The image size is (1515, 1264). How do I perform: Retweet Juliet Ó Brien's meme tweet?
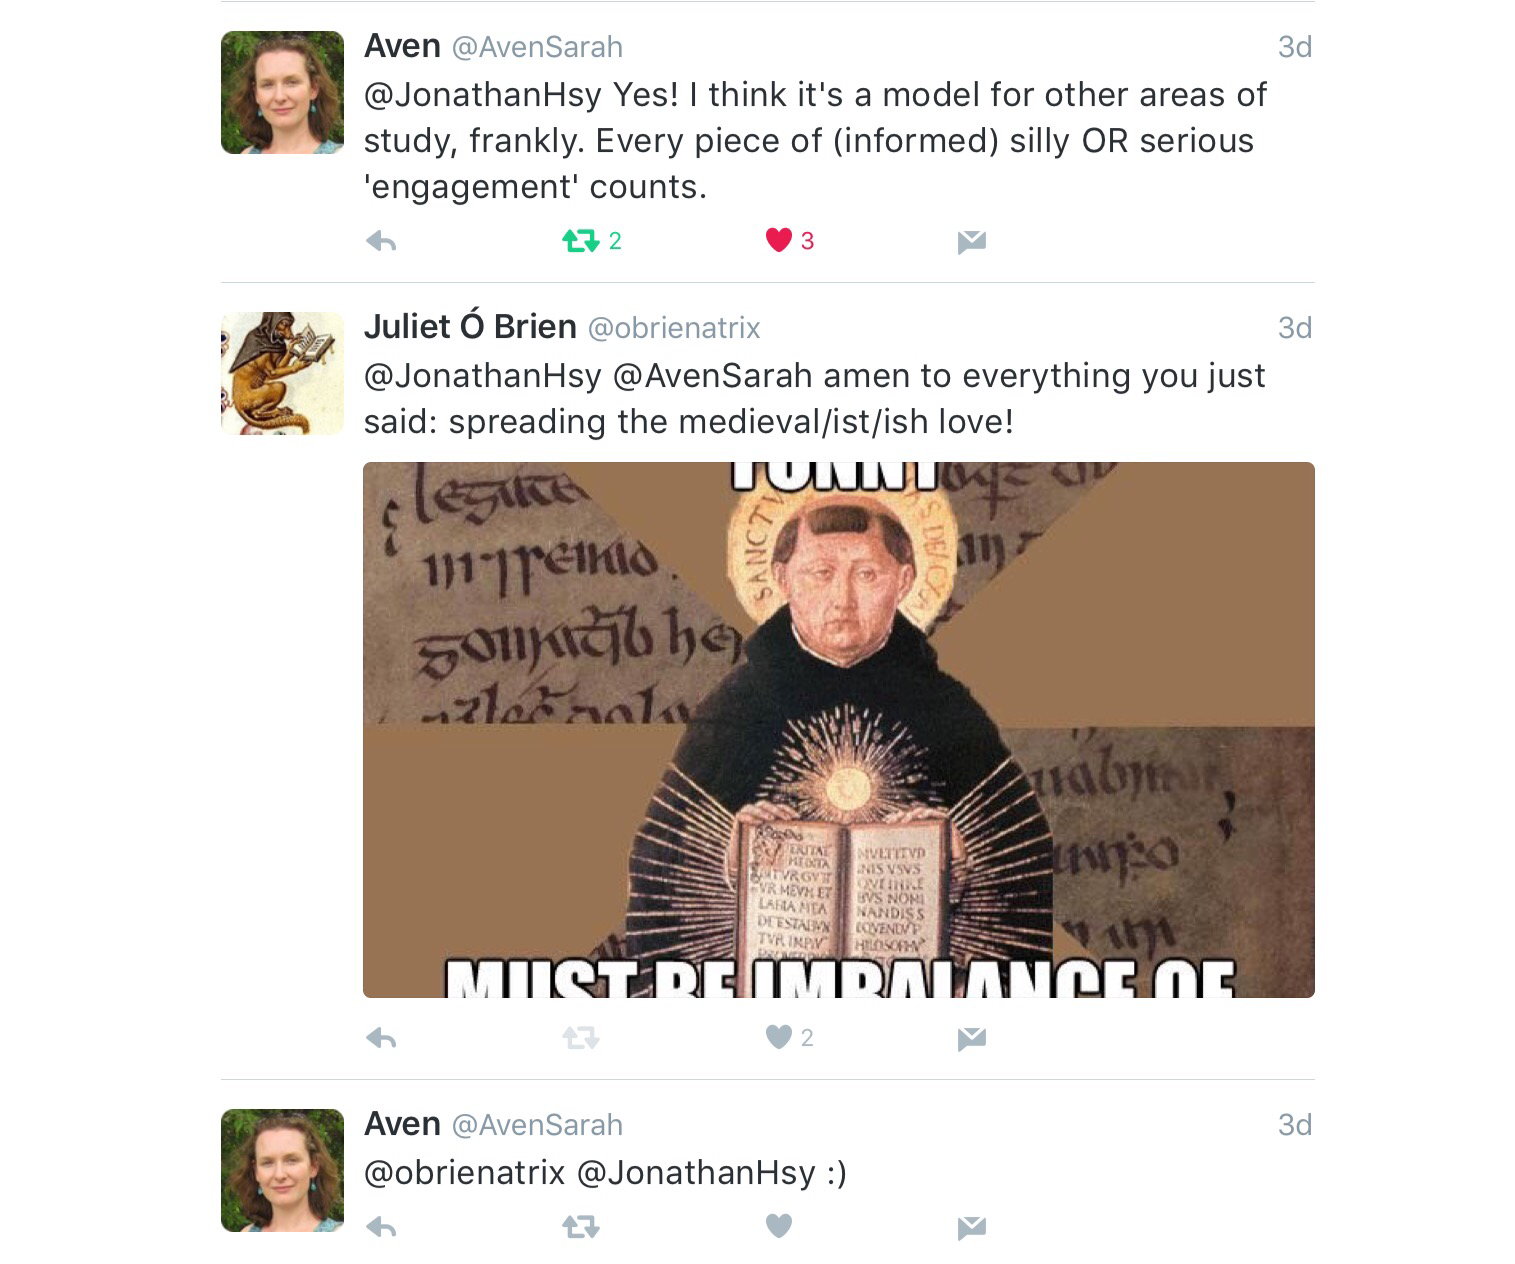point(580,1038)
